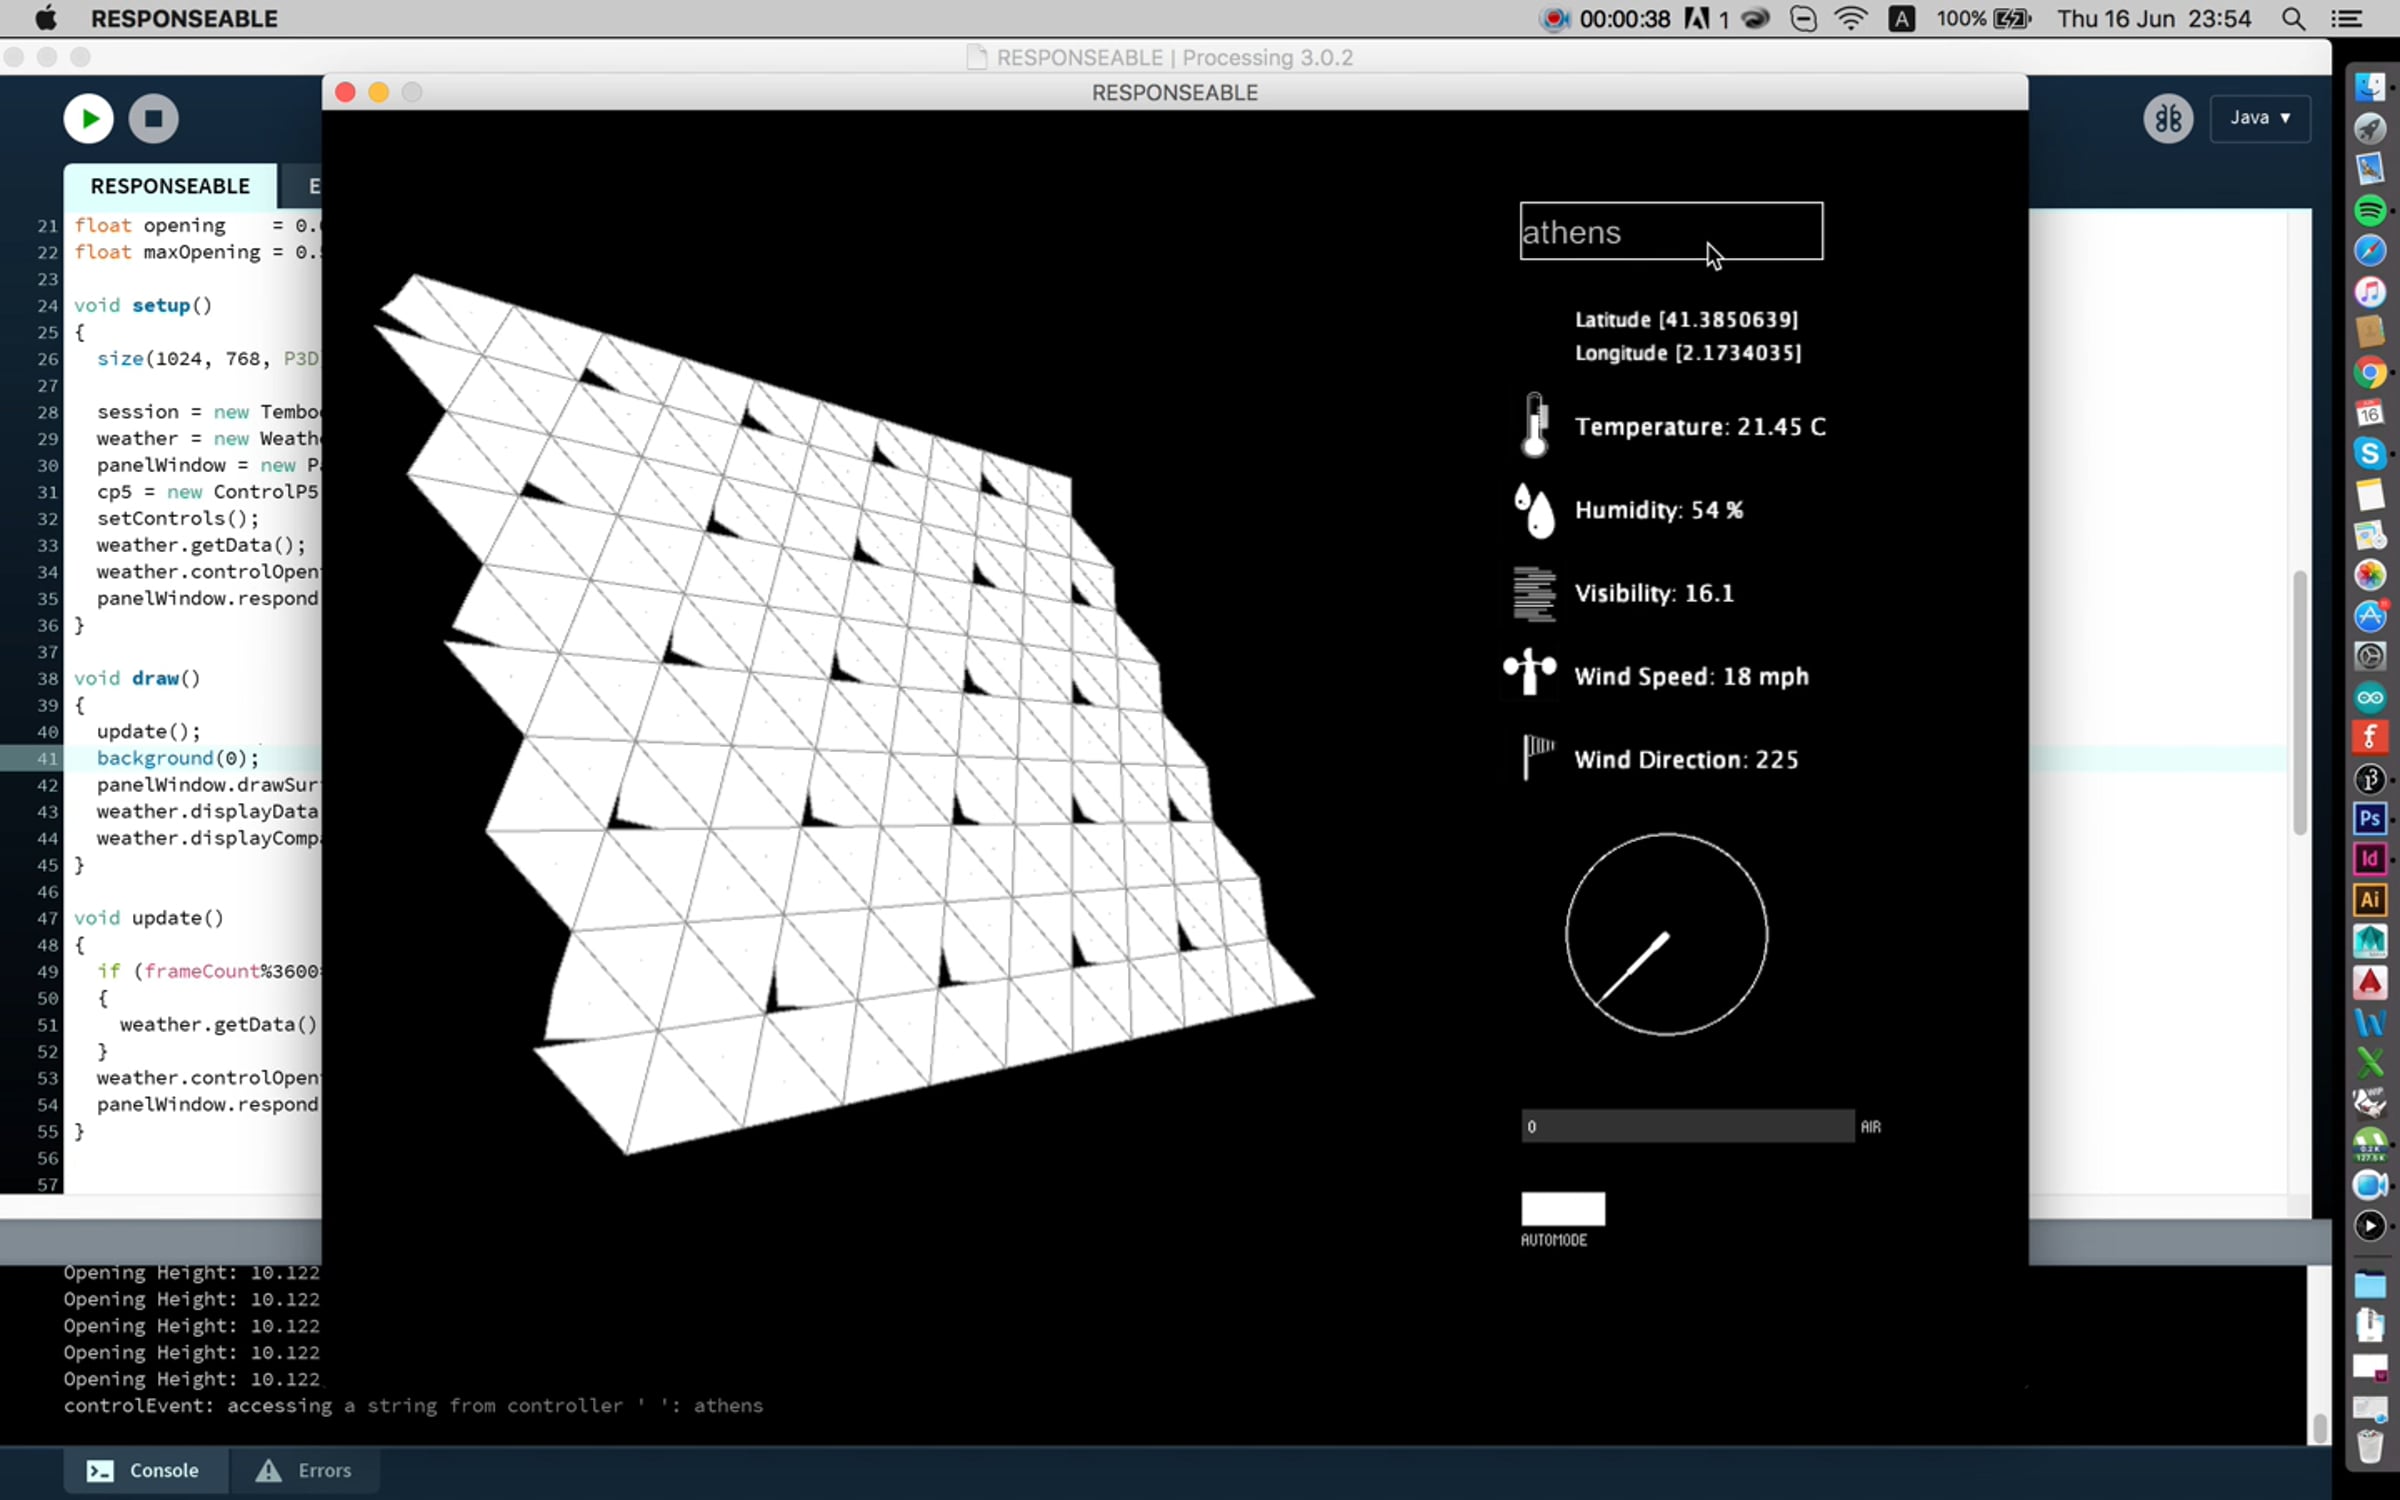Toggle the AUTOMODE switch
Image resolution: width=2400 pixels, height=1500 pixels.
[1562, 1208]
